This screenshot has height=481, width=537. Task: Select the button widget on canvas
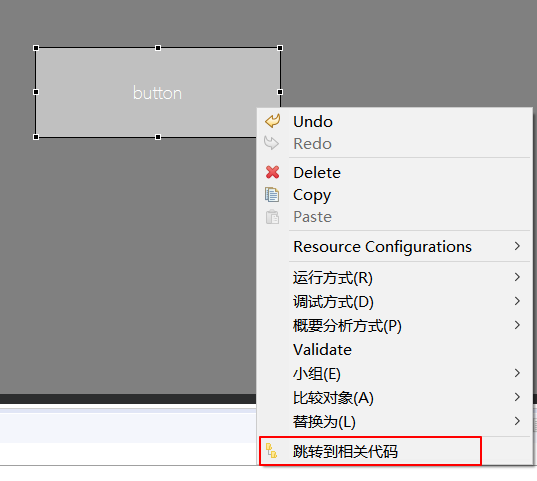(158, 92)
